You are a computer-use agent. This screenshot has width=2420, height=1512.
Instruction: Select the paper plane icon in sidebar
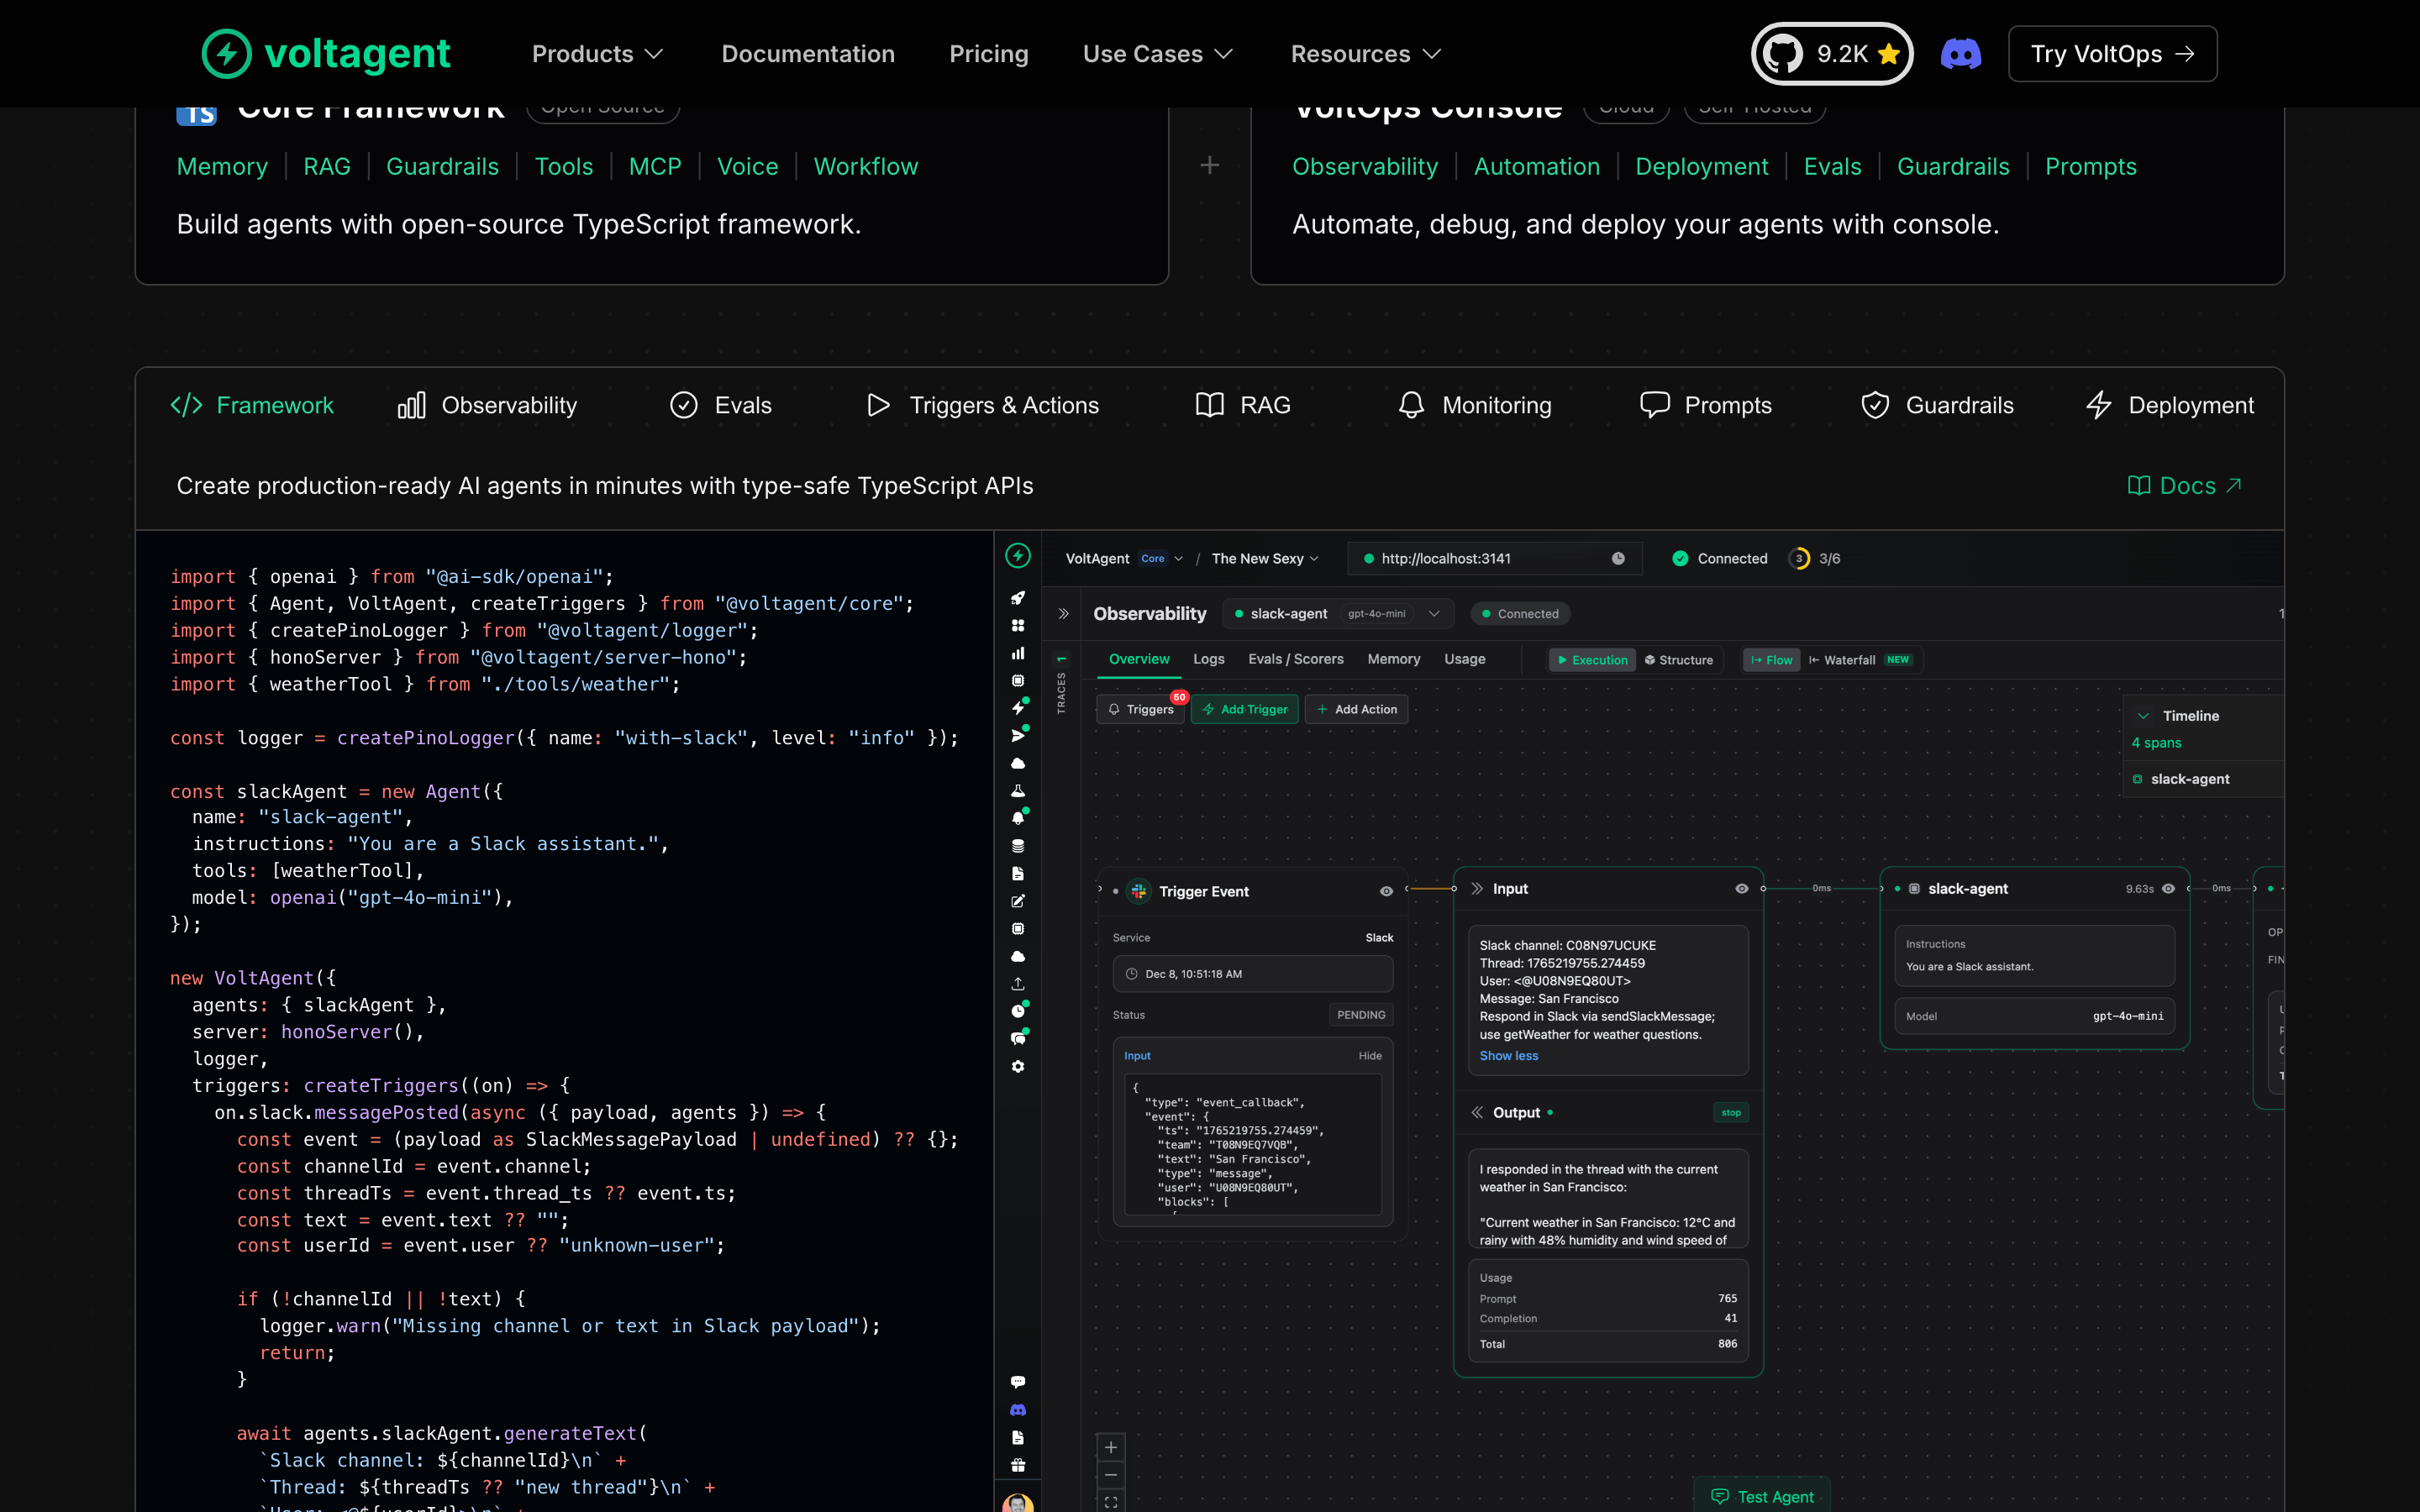[1018, 736]
